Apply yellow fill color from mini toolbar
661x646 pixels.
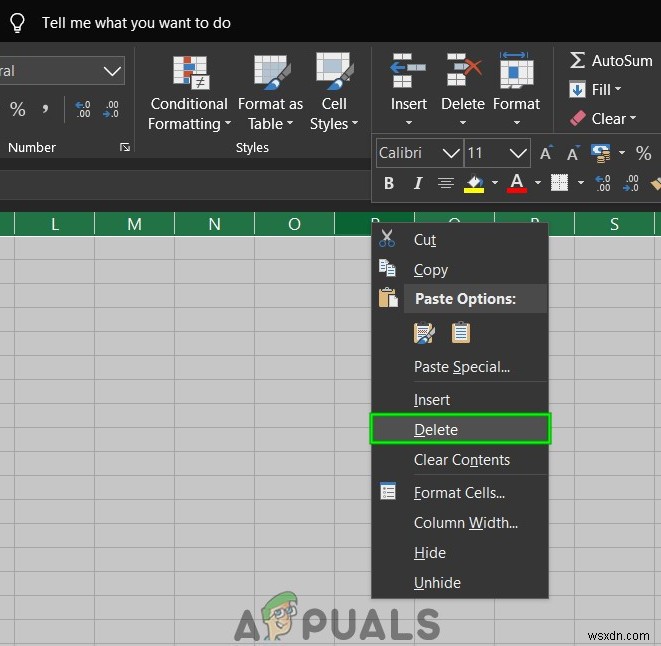click(x=475, y=183)
